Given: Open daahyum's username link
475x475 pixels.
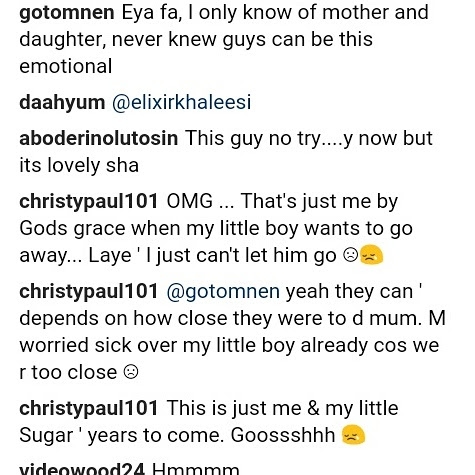Looking at the screenshot, I should [x=62, y=102].
